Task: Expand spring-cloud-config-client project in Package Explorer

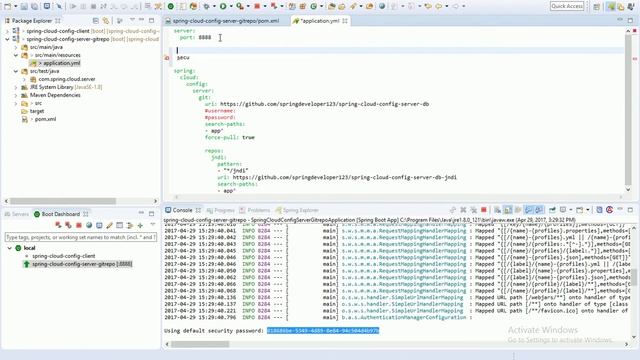Action: [7, 31]
